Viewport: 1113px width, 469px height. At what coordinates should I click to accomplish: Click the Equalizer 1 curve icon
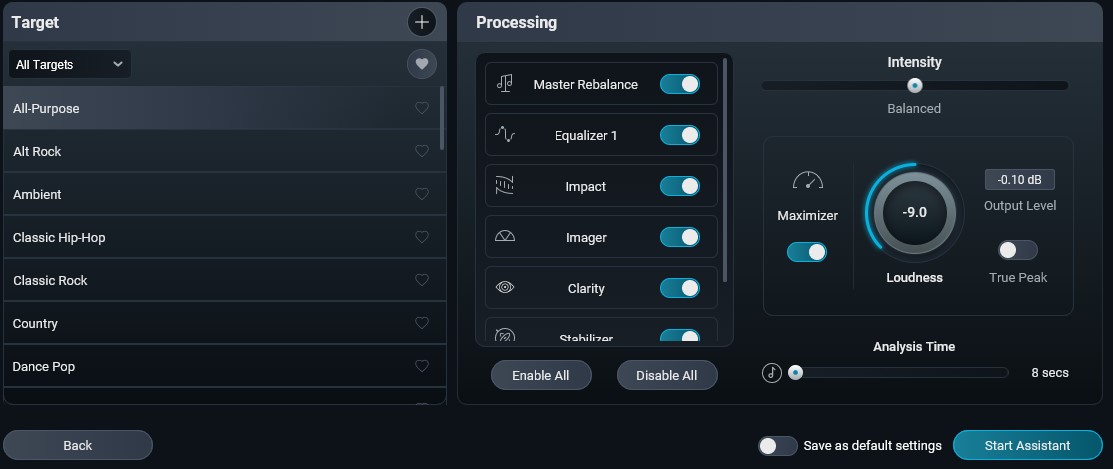pyautogui.click(x=505, y=135)
